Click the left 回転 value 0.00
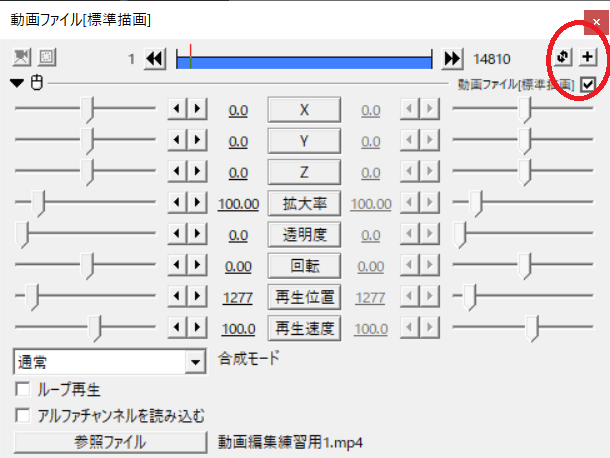610x458 pixels. 238,267
